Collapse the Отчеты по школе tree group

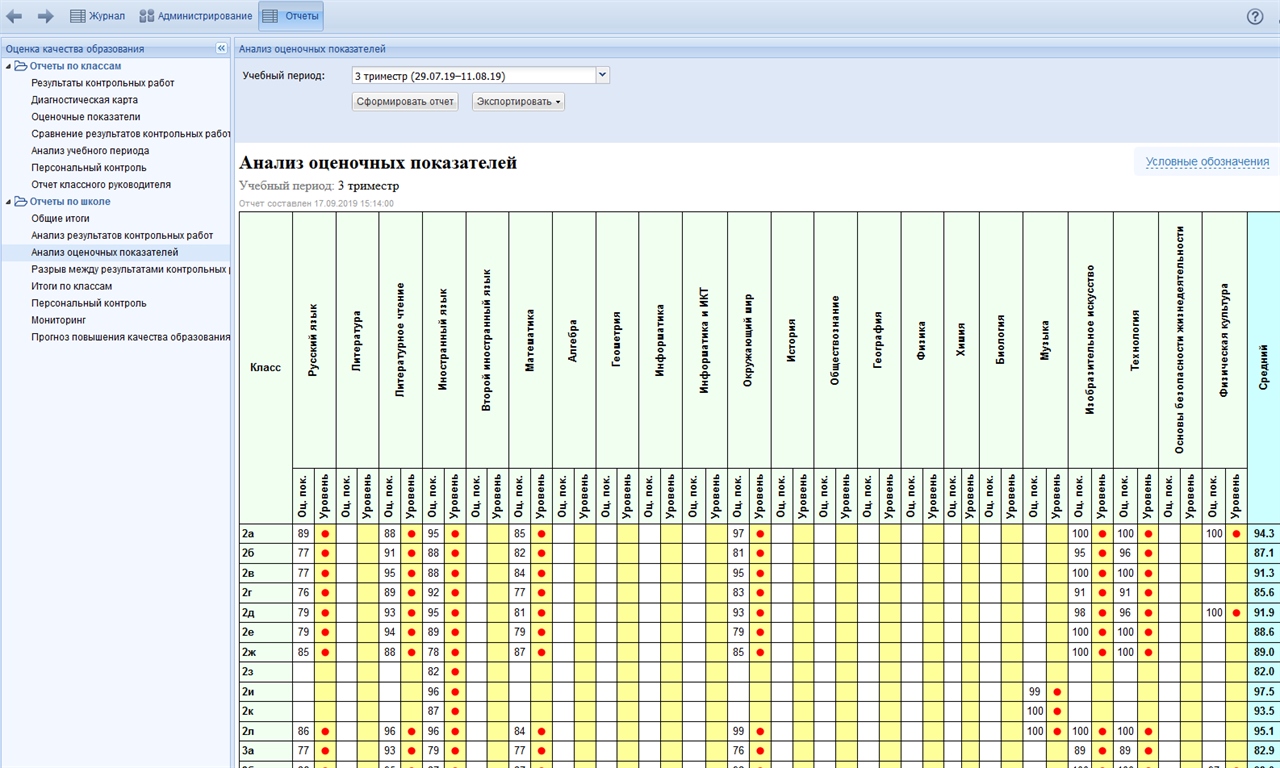pos(9,202)
